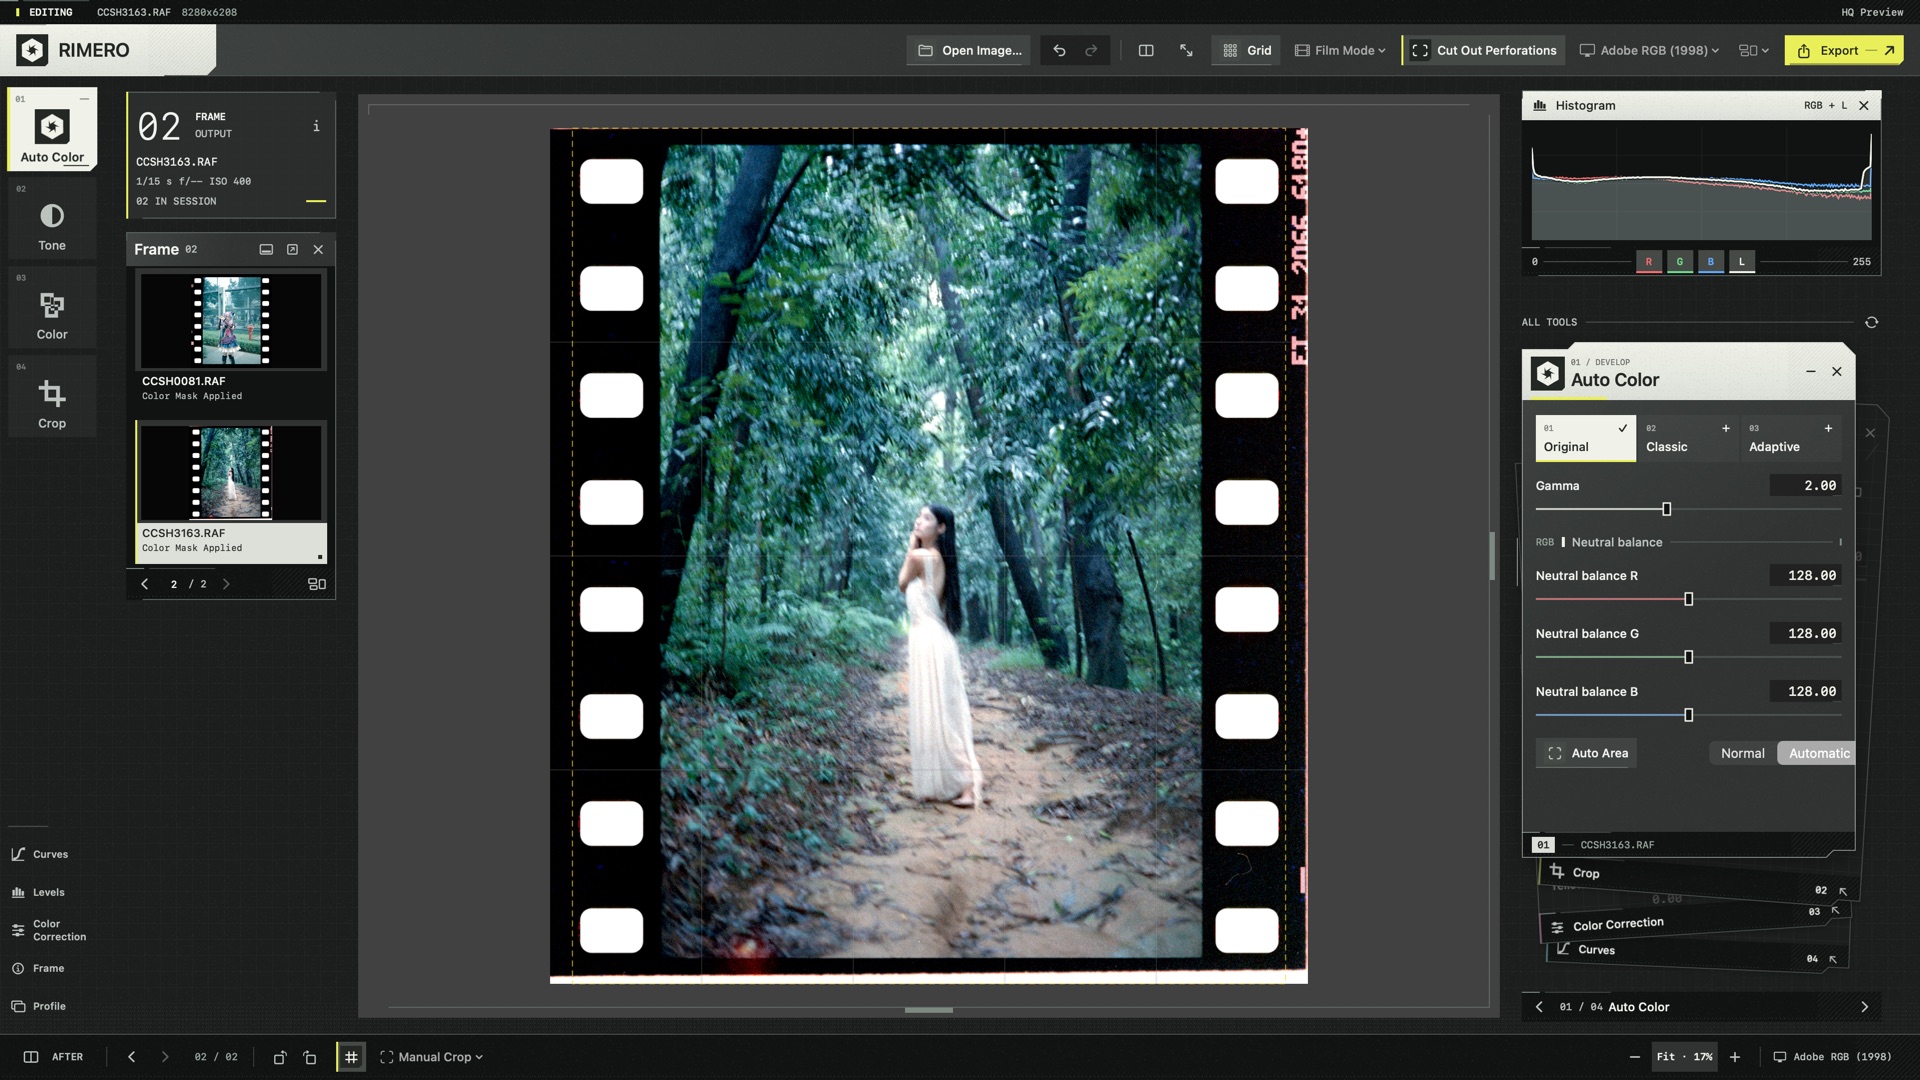Adjust the Gamma slider handle
The width and height of the screenshot is (1920, 1080).
1666,509
